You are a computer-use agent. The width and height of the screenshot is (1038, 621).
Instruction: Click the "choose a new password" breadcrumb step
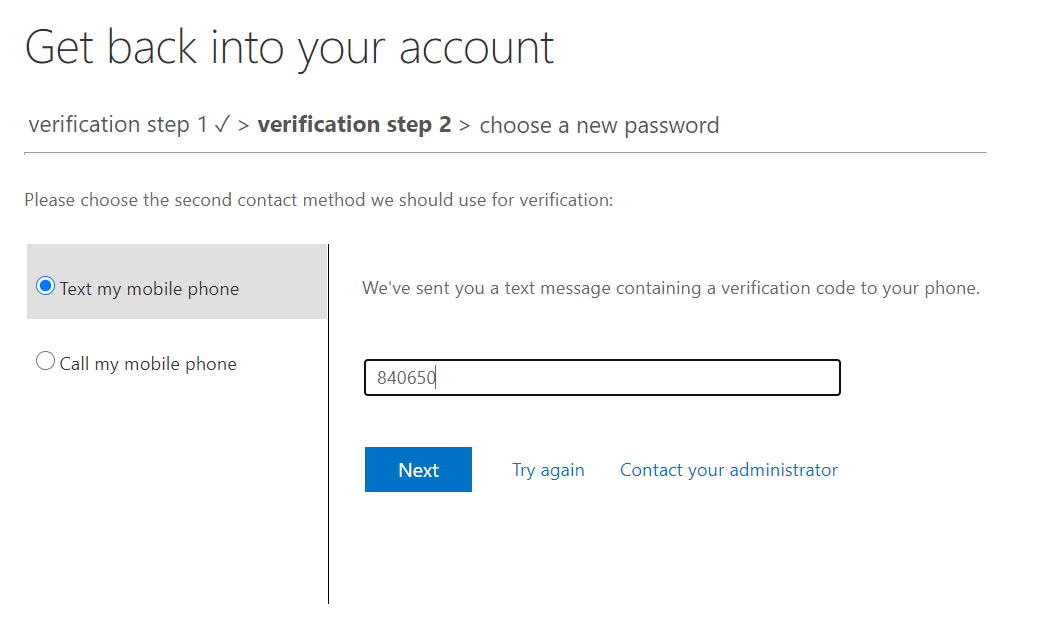pos(599,124)
